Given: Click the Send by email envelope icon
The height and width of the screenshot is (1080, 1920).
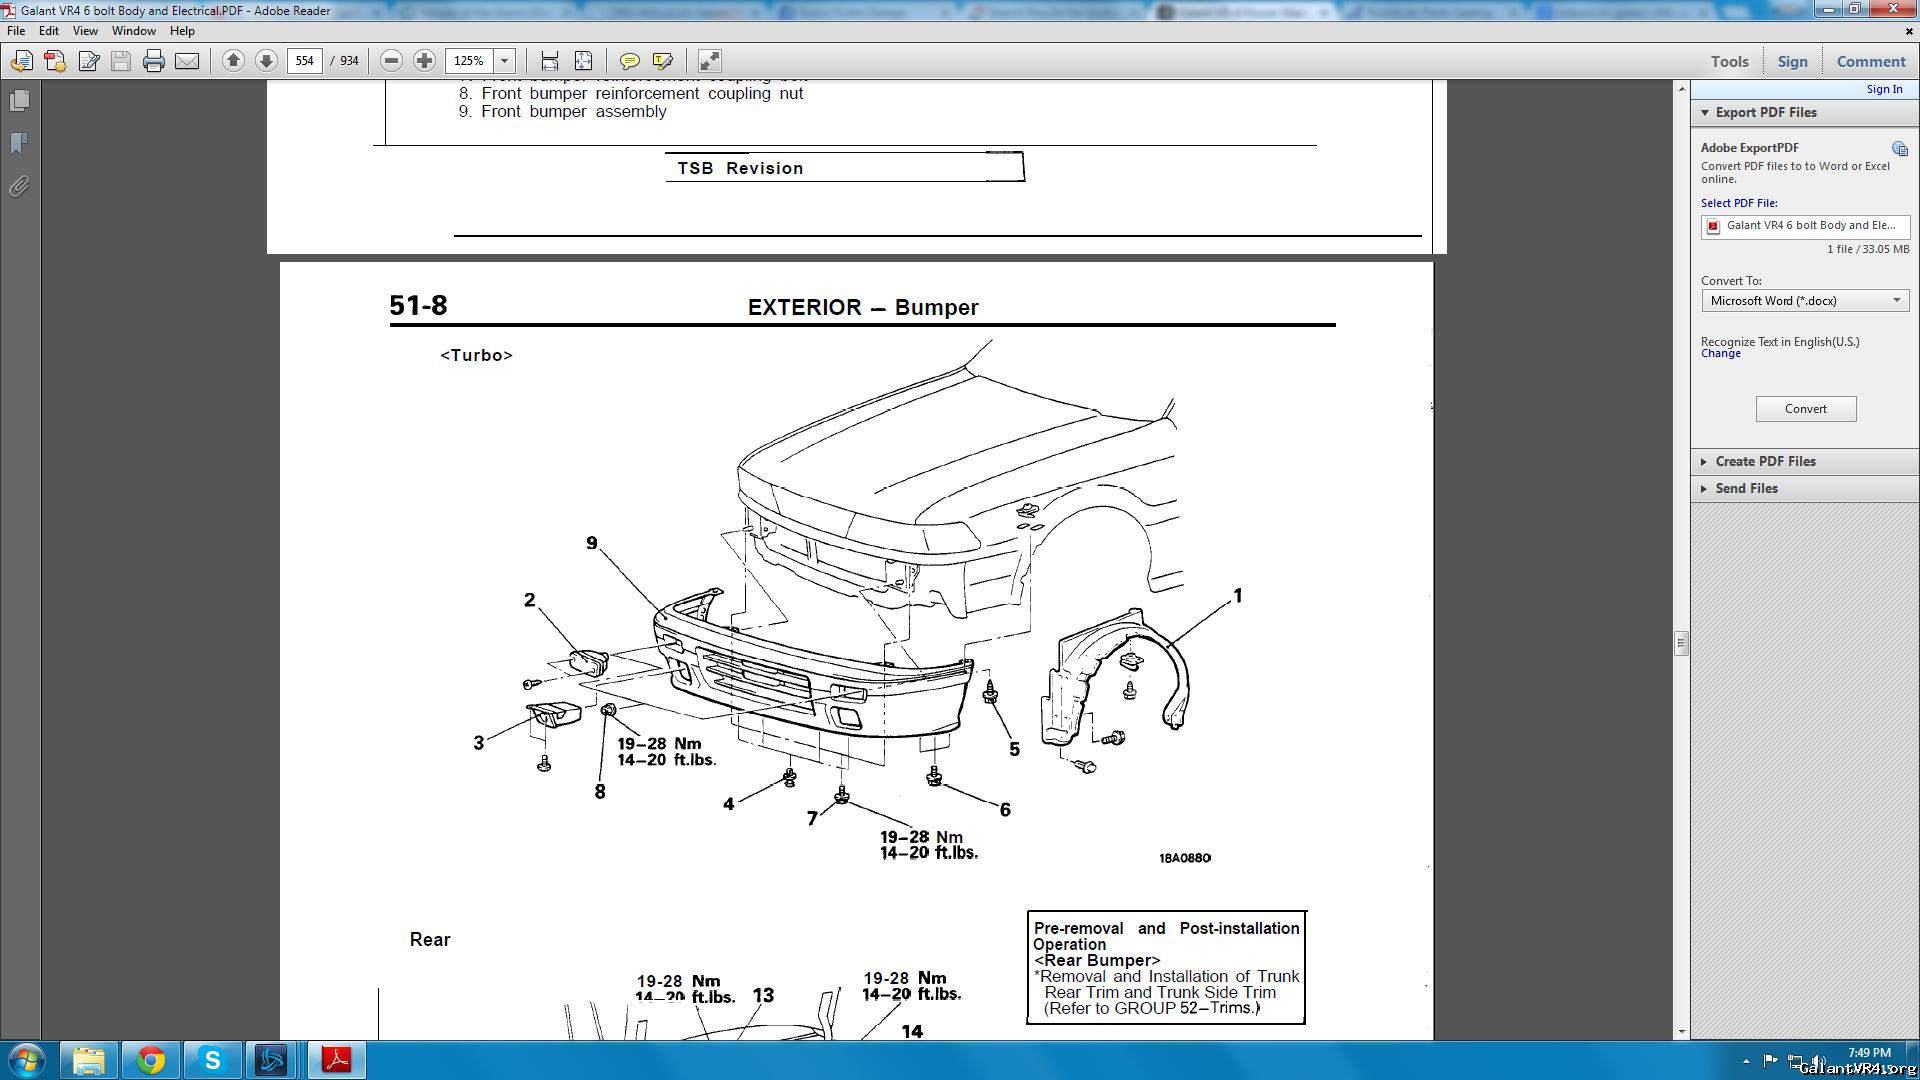Looking at the screenshot, I should (187, 61).
